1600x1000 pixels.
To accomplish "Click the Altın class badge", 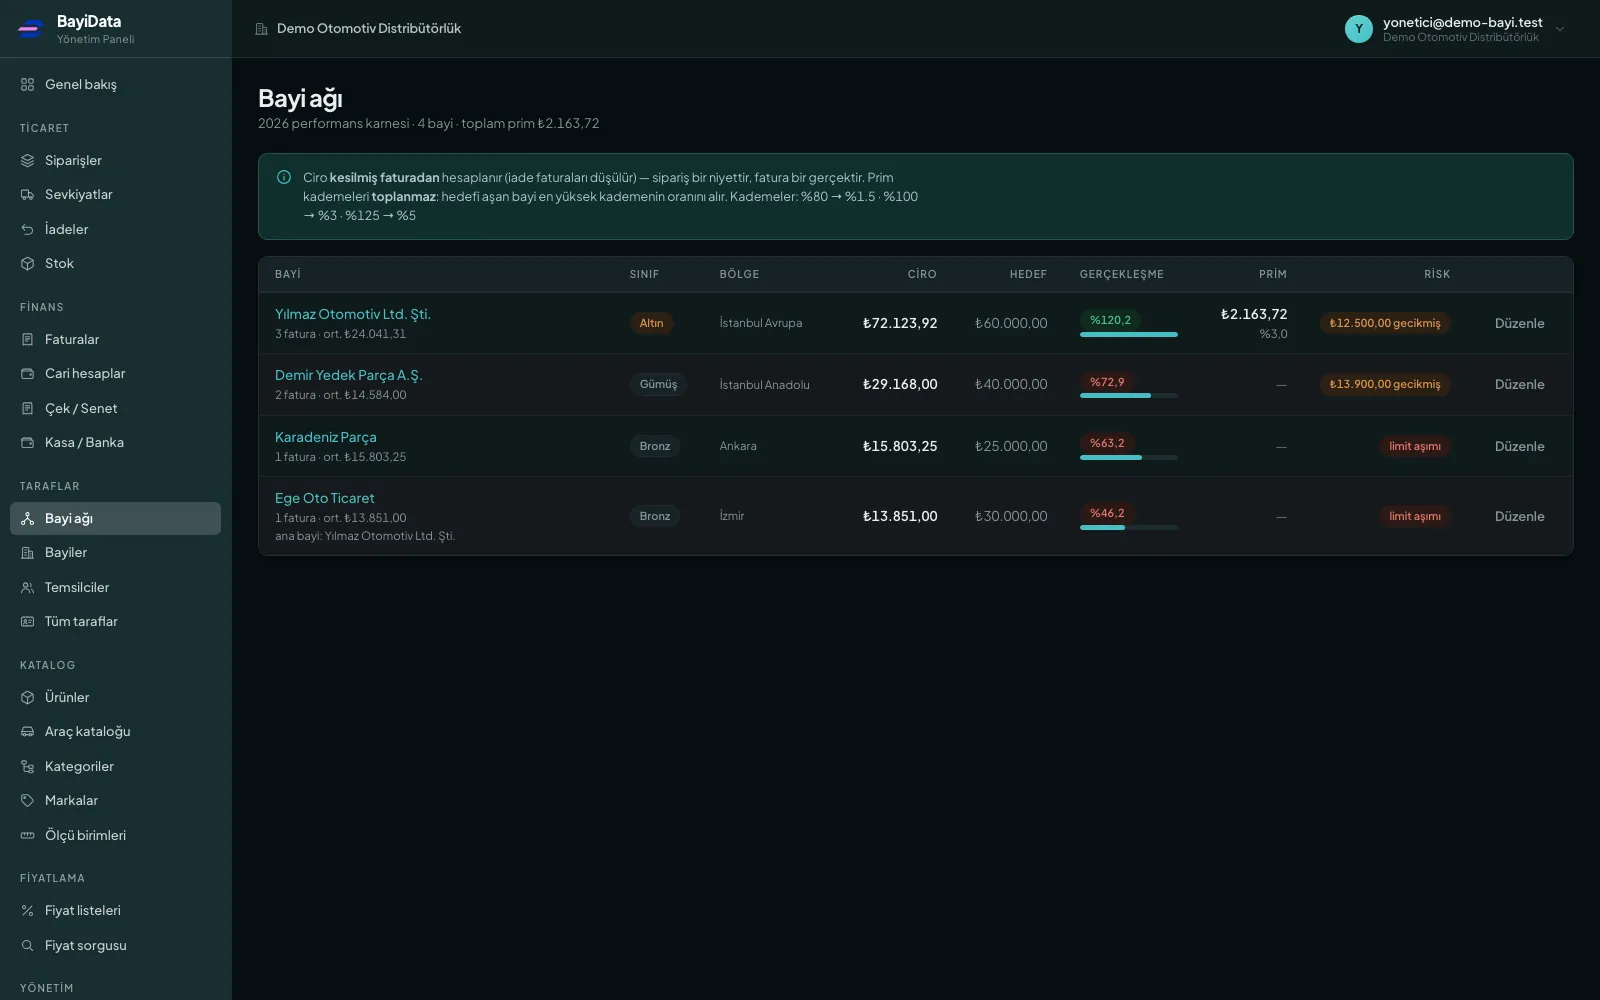I will (x=651, y=323).
